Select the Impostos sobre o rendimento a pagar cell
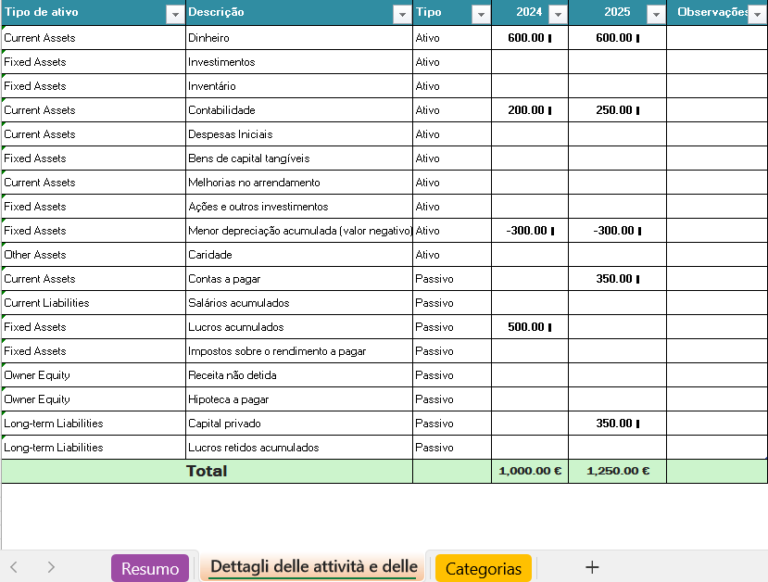The height and width of the screenshot is (582, 768). pos(299,351)
